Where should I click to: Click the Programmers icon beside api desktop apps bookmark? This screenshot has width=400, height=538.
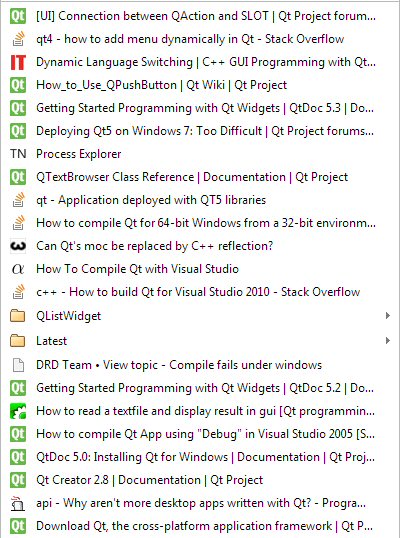(18, 503)
